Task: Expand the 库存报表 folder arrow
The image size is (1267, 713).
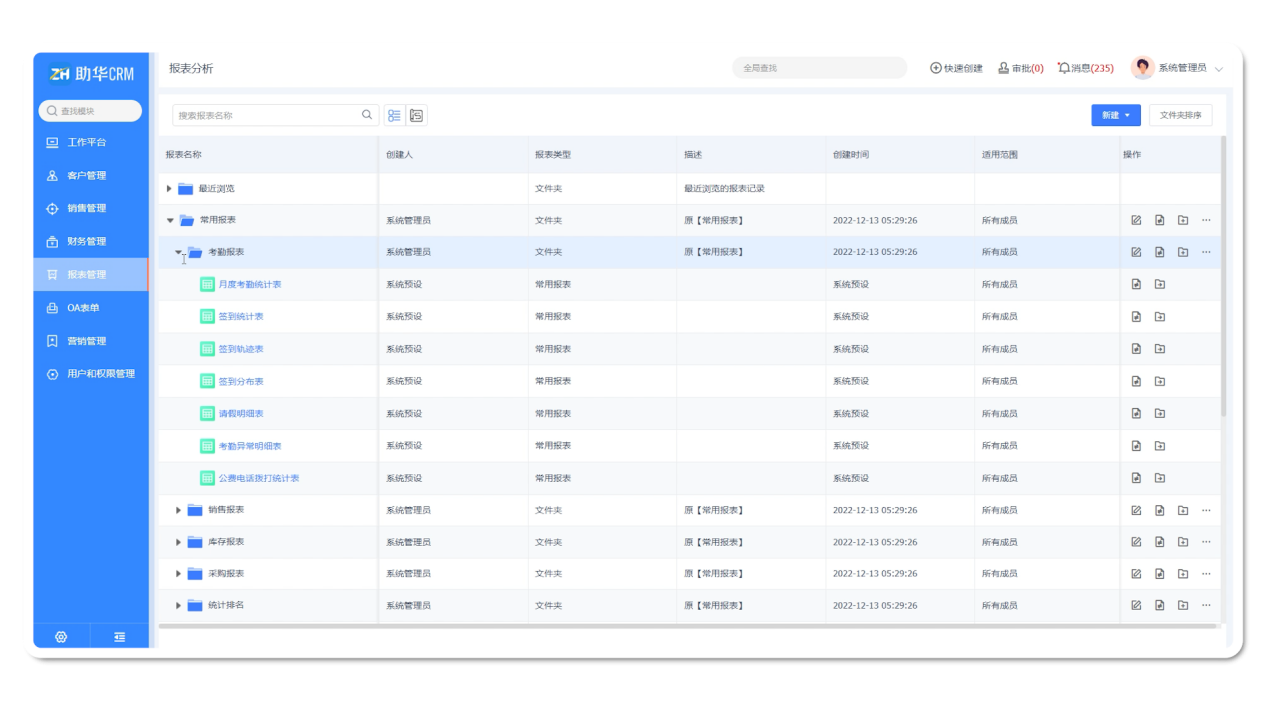Action: (x=179, y=542)
